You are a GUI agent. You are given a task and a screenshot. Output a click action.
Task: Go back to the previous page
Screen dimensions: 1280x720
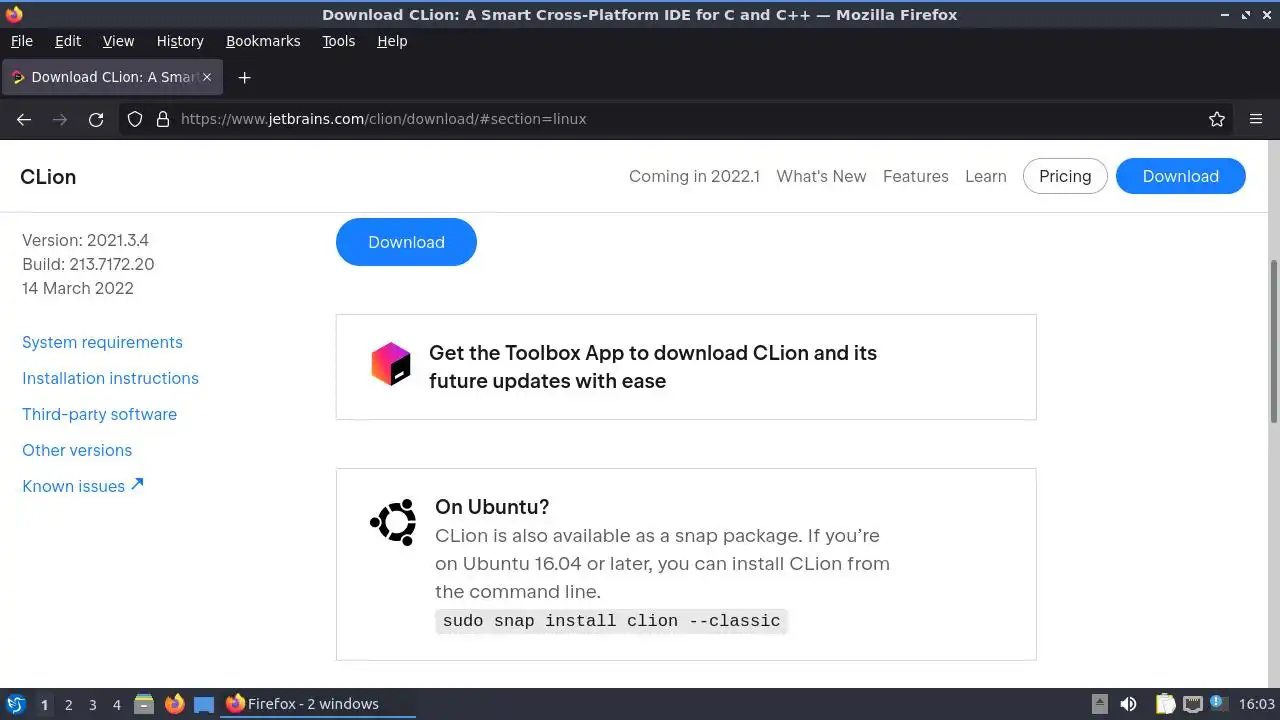coord(24,119)
